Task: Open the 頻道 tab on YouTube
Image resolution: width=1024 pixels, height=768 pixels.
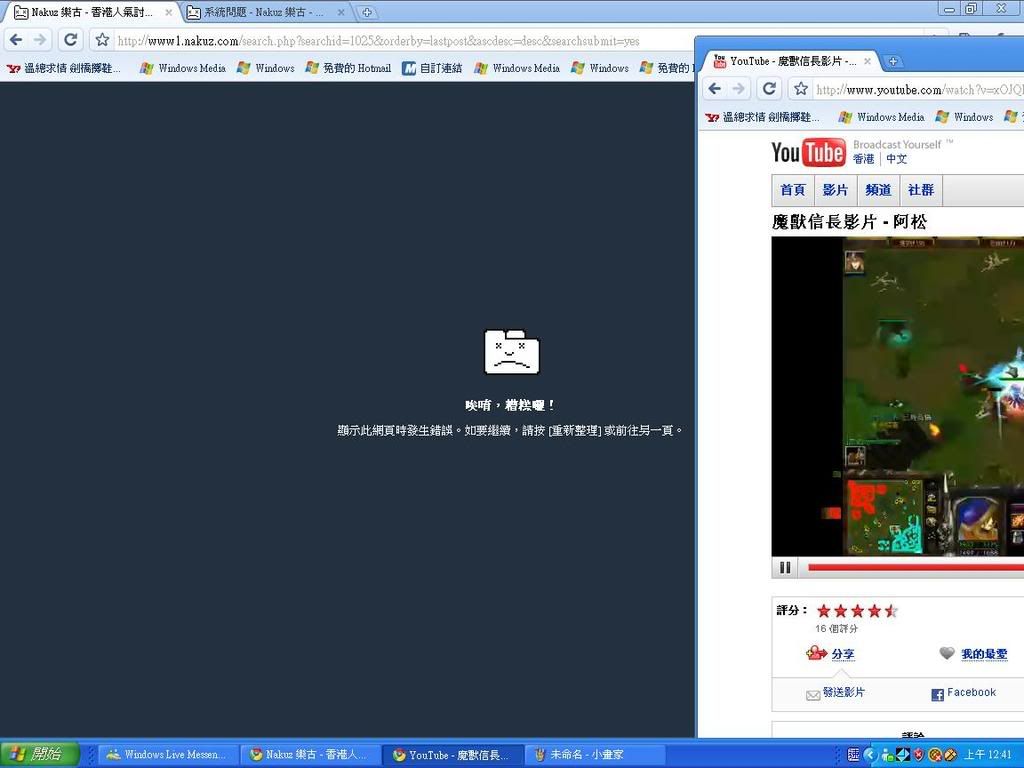Action: (x=878, y=190)
